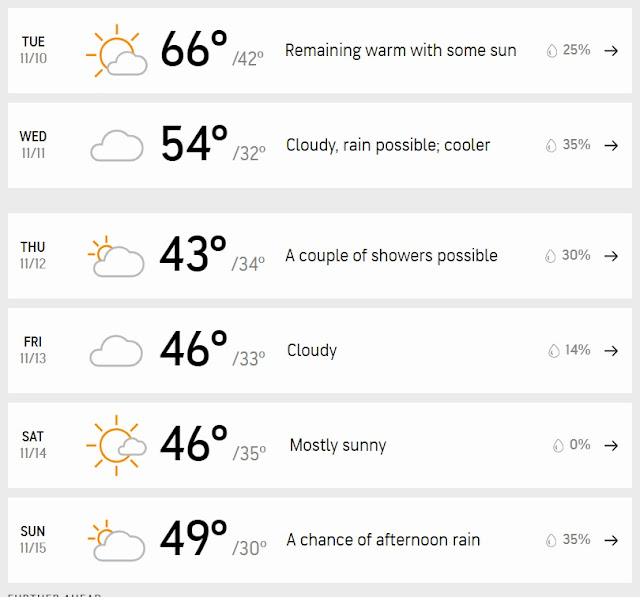Expand Wednesday forecast using its right arrow
640x597 pixels.
[611, 145]
